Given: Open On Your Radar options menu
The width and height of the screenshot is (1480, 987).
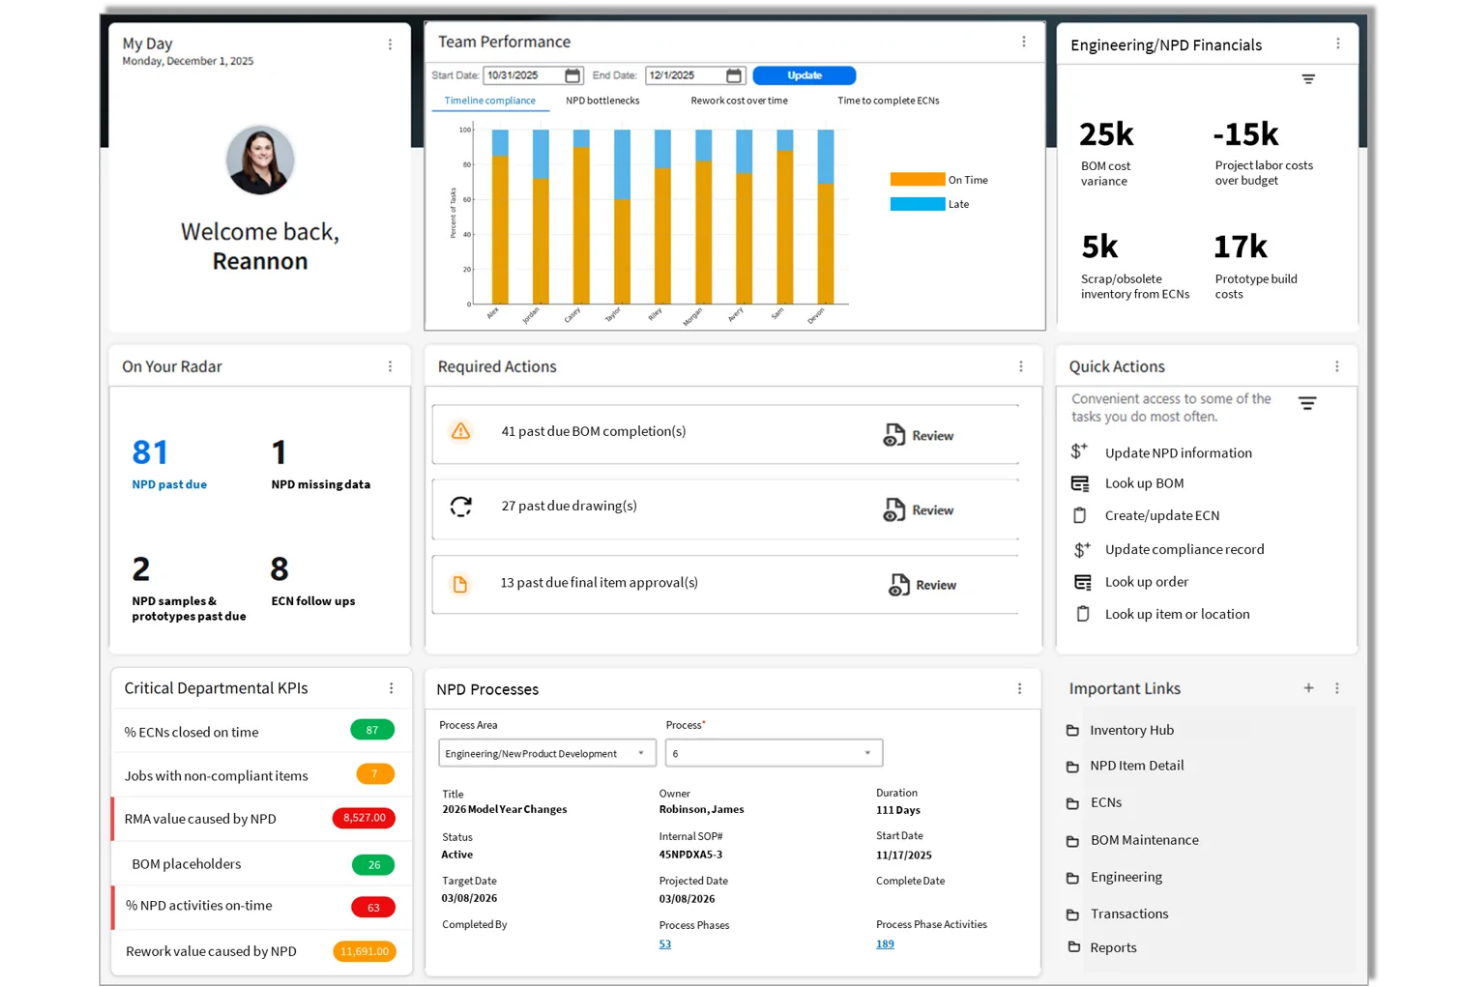Looking at the screenshot, I should (390, 367).
